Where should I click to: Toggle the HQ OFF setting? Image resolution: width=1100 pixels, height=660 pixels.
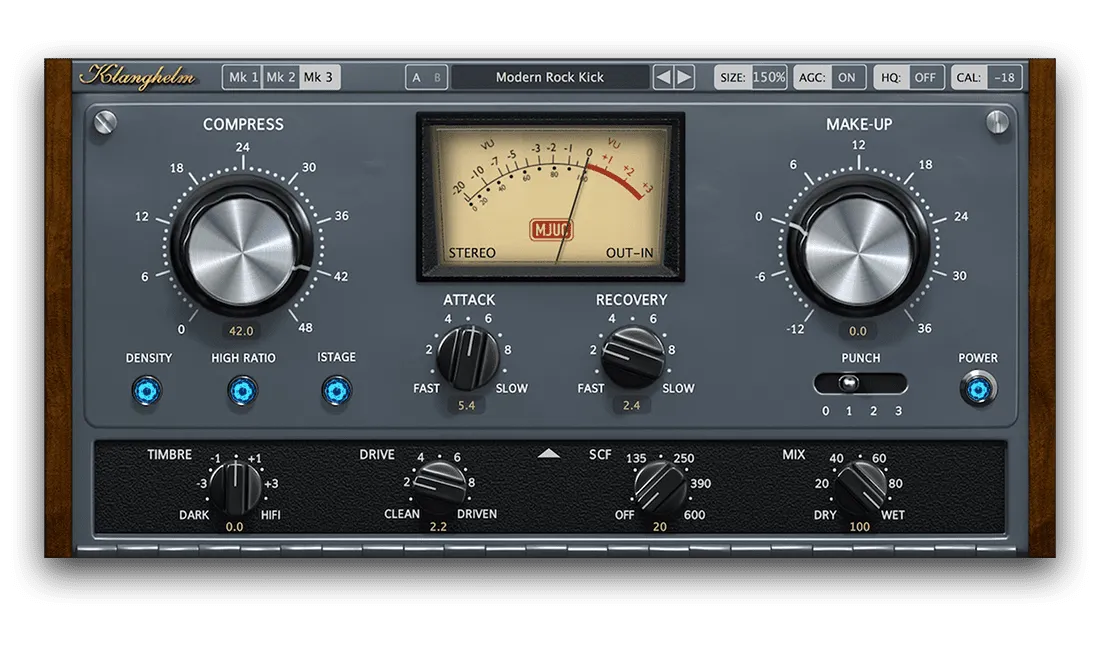click(x=909, y=77)
